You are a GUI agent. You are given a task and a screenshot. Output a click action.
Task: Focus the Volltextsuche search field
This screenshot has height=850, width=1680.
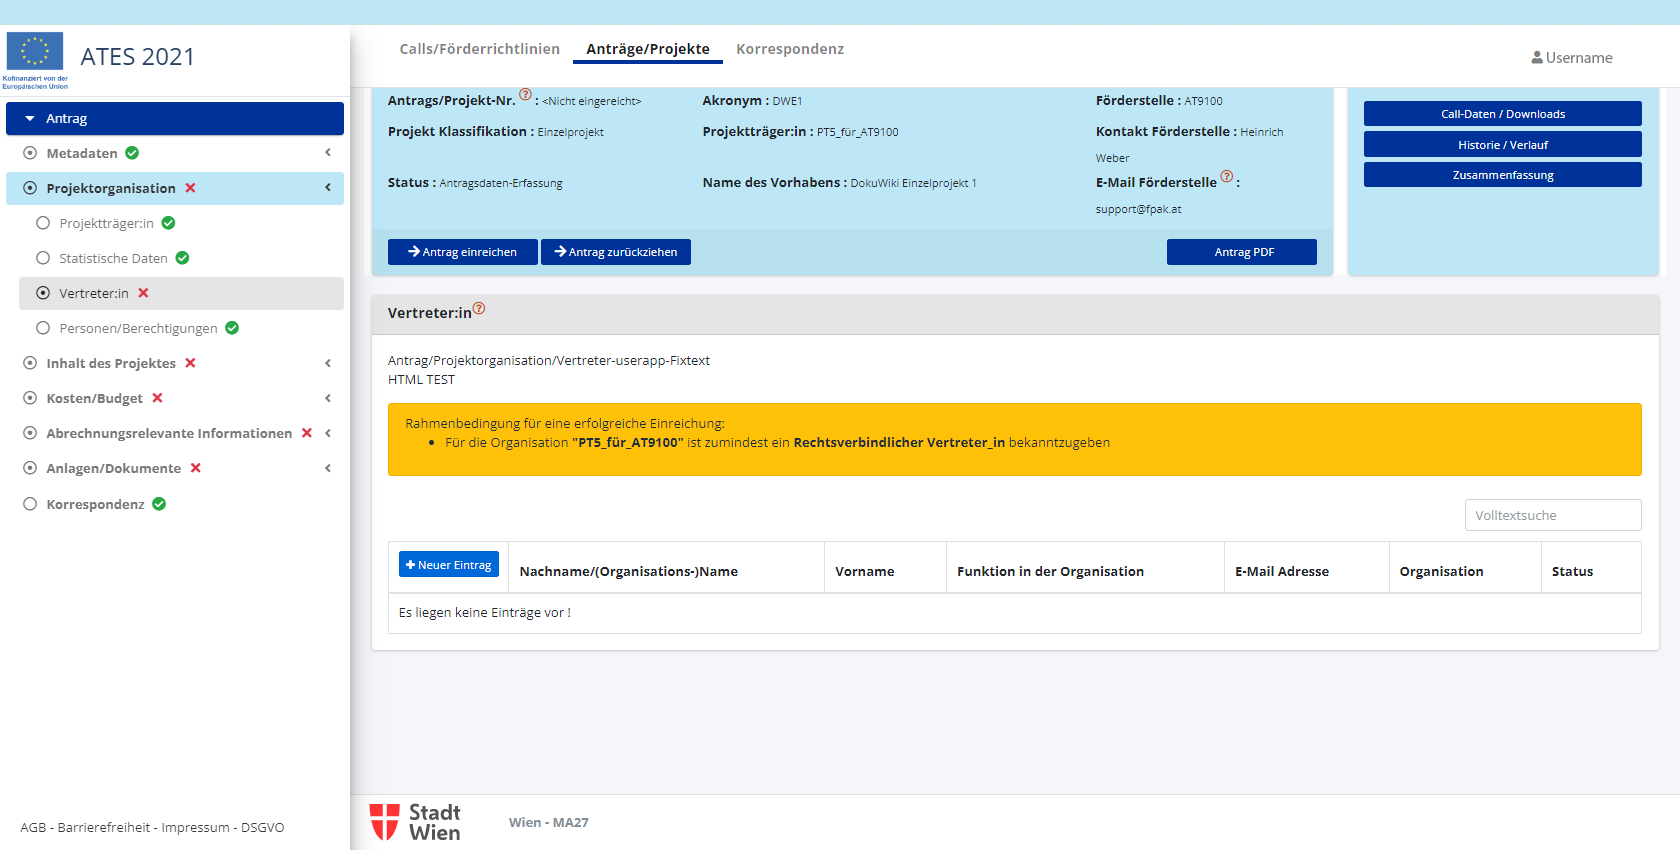pos(1553,515)
